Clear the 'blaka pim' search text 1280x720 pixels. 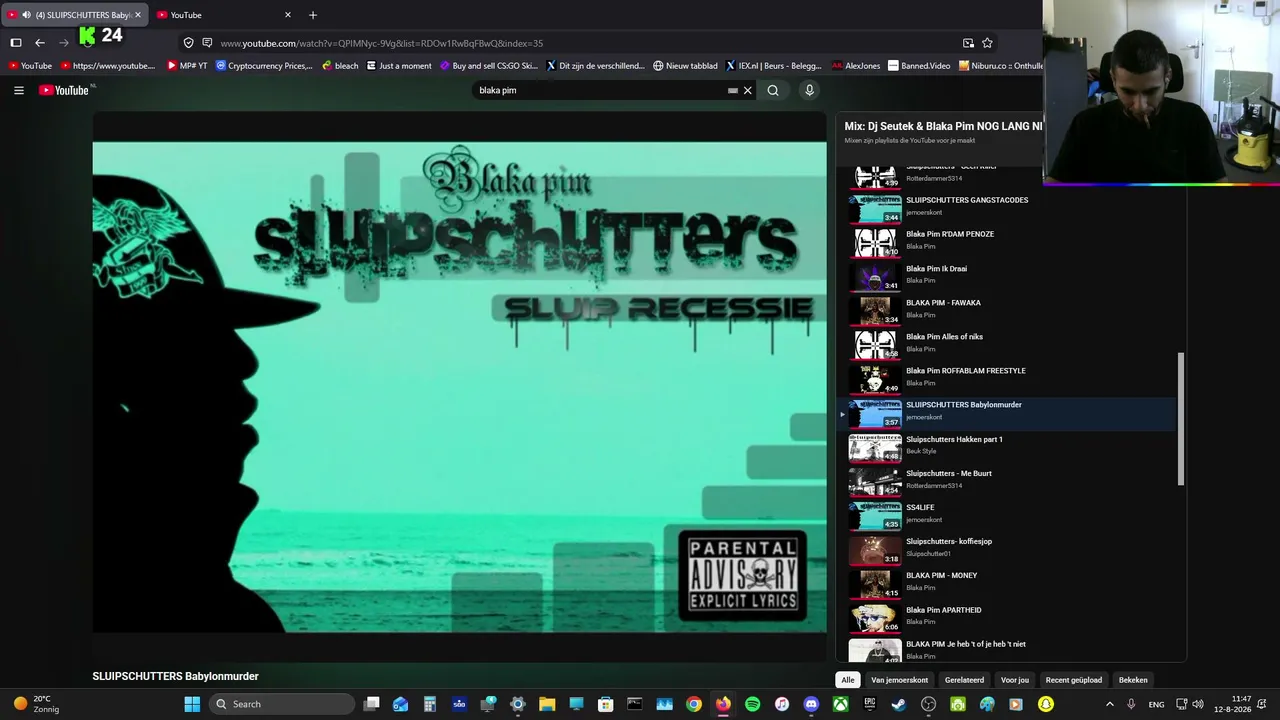[x=747, y=90]
